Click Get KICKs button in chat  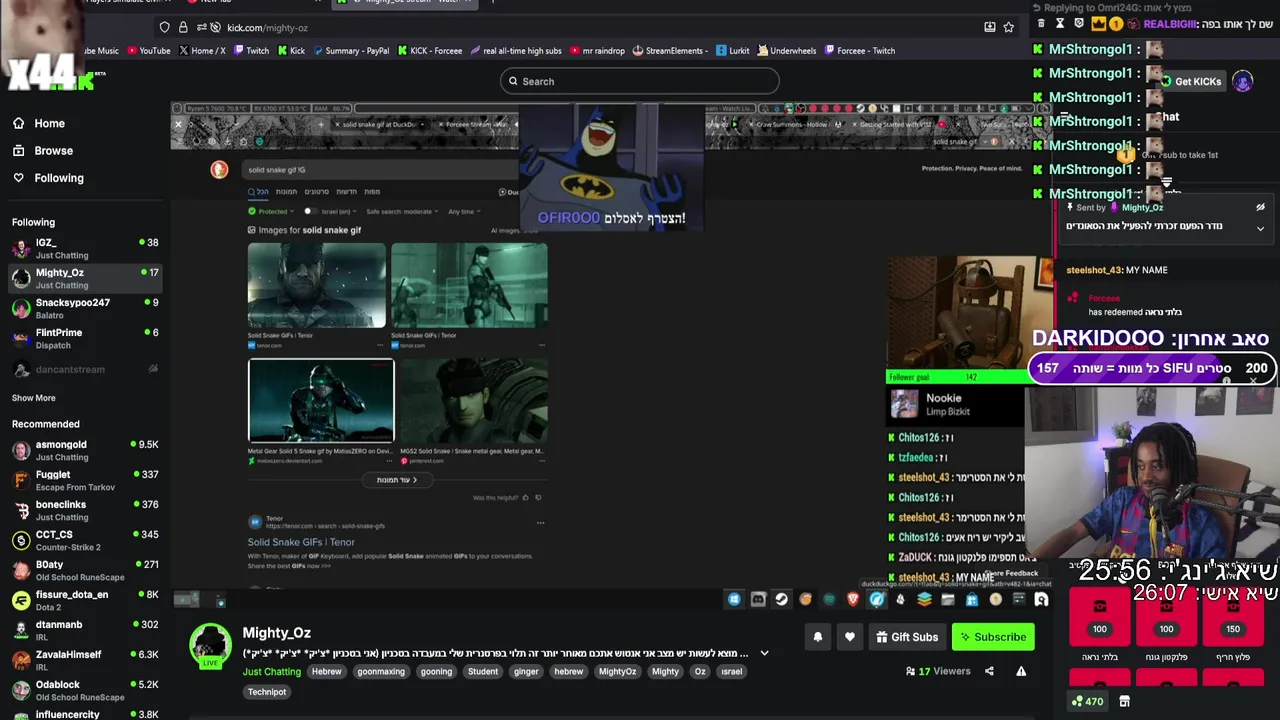pos(1191,81)
